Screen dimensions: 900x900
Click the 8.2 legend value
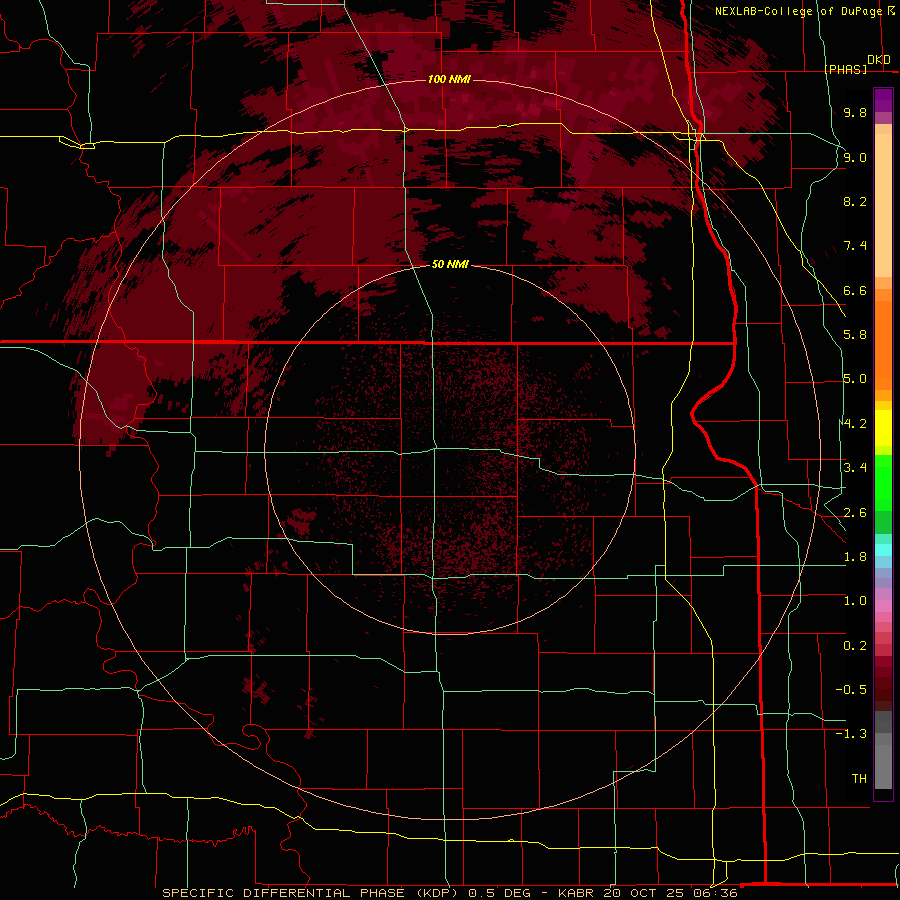coord(855,201)
